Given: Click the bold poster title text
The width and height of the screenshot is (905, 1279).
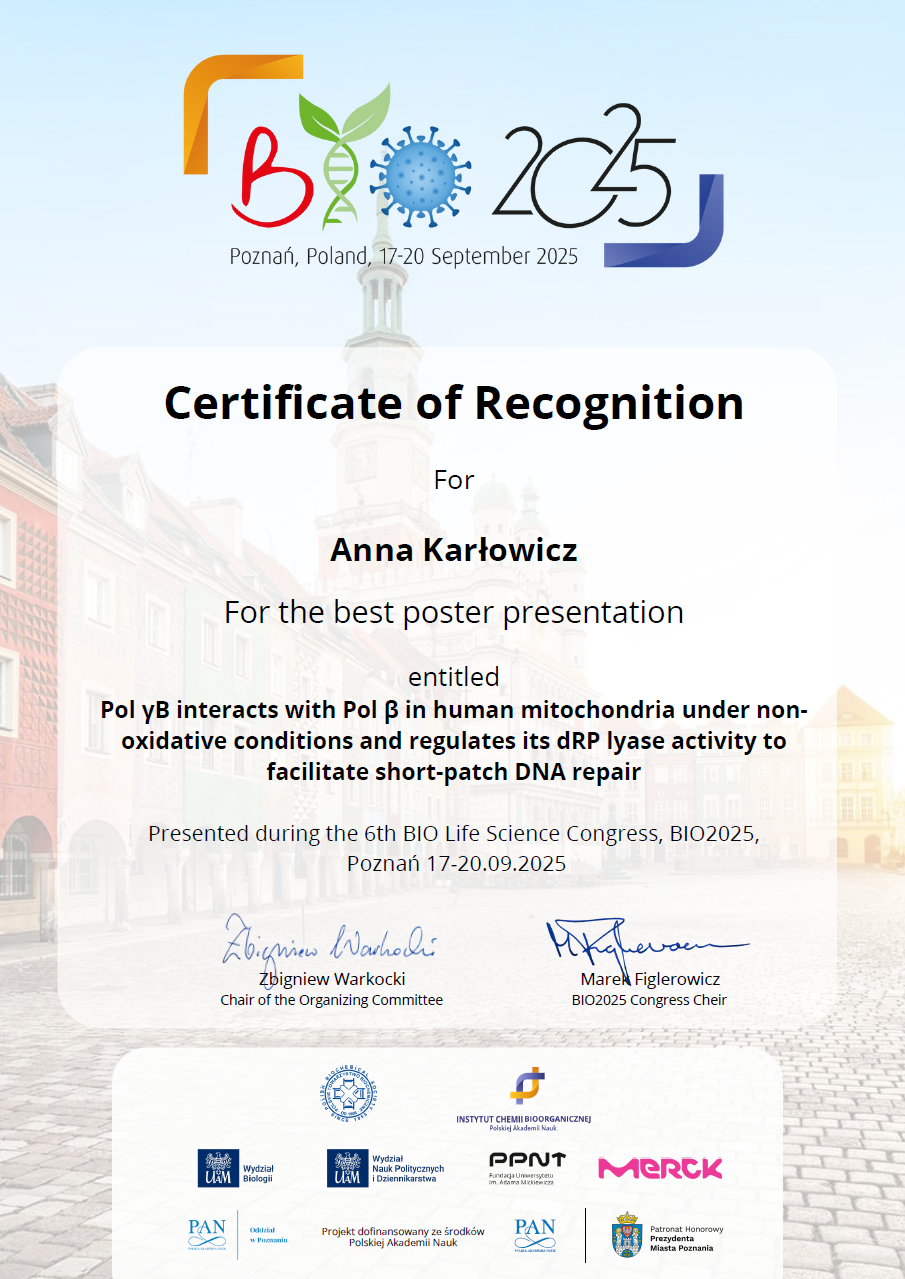Looking at the screenshot, I should pos(453,741).
